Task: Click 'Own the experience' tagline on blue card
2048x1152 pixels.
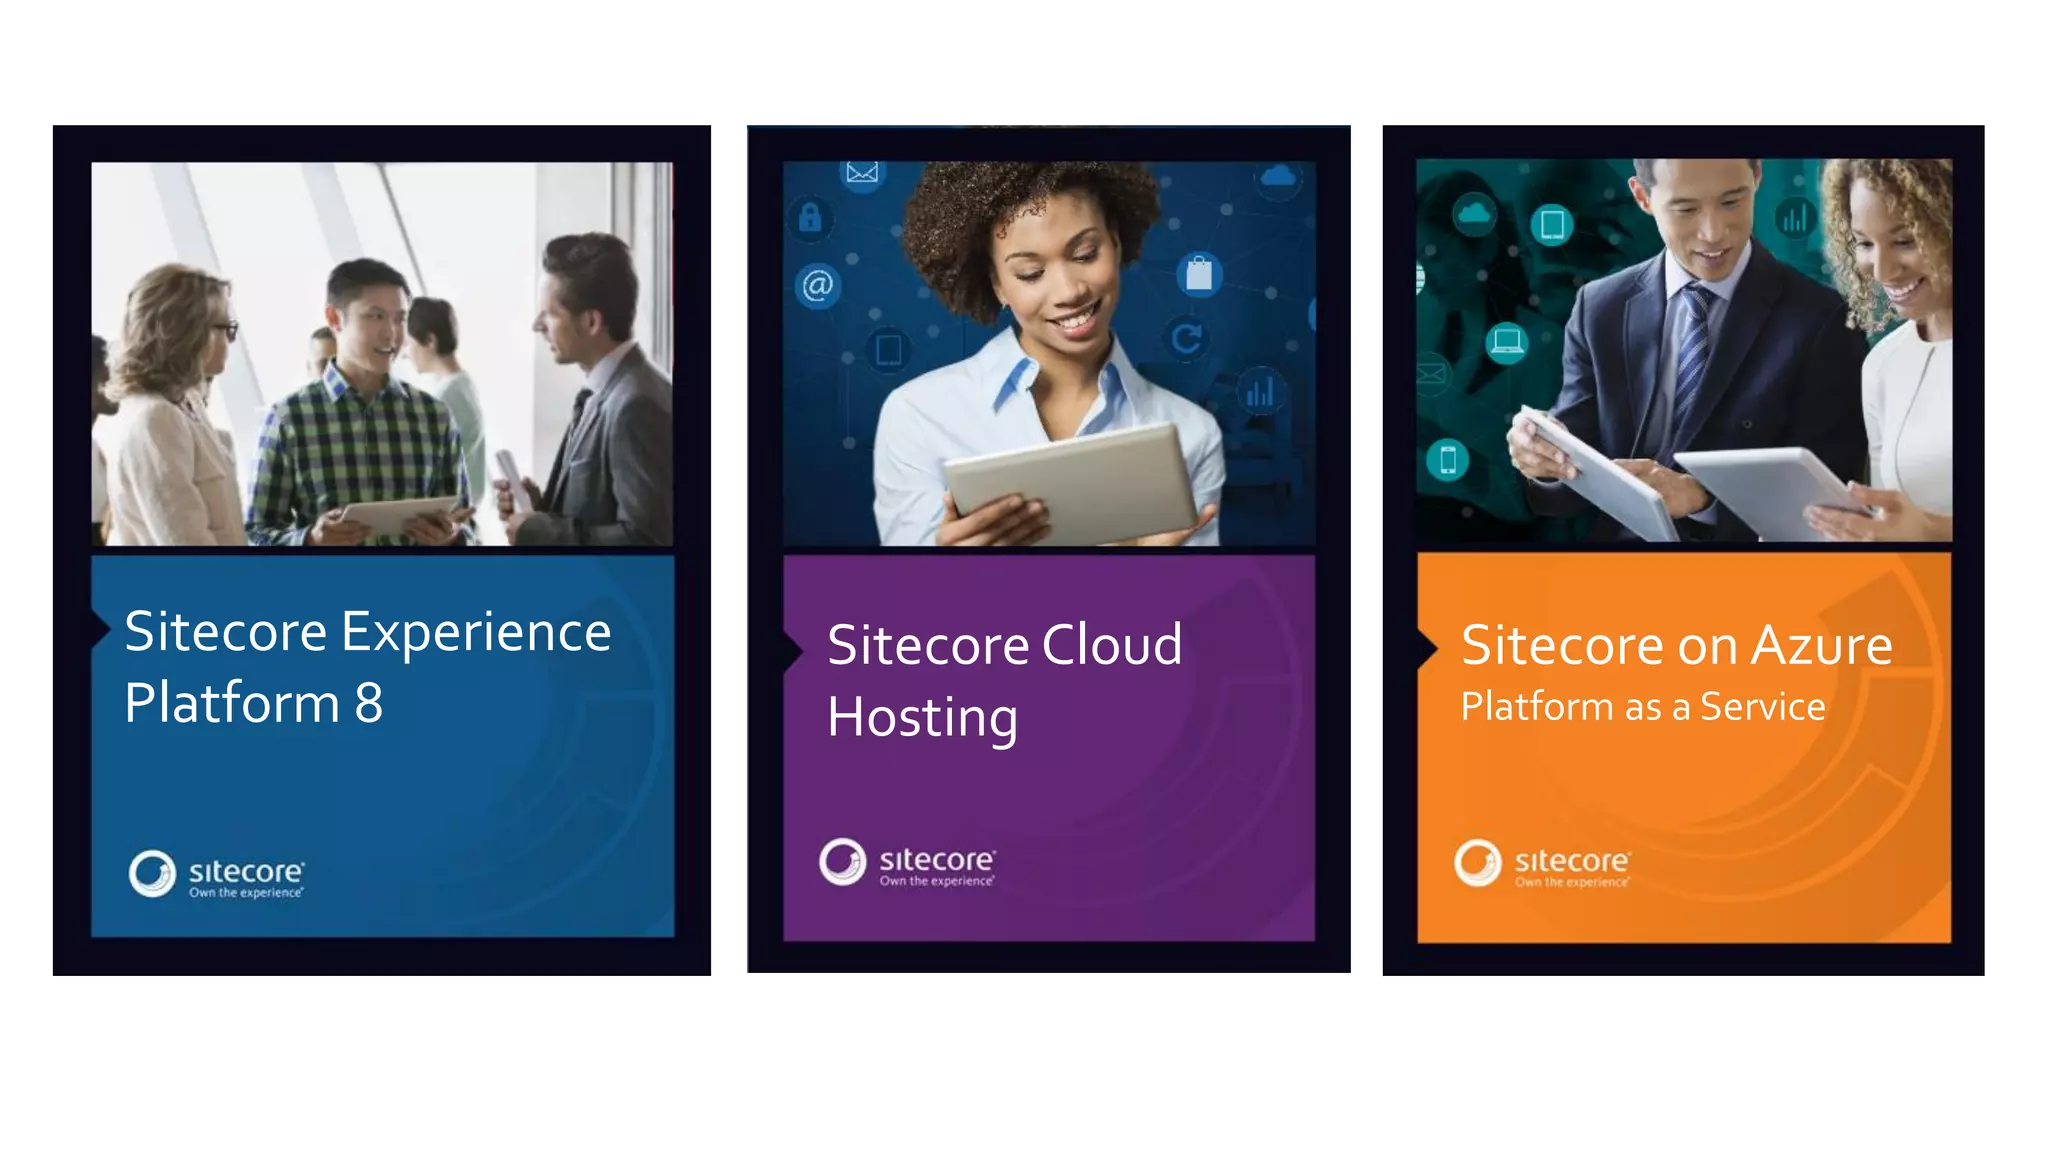Action: click(246, 893)
